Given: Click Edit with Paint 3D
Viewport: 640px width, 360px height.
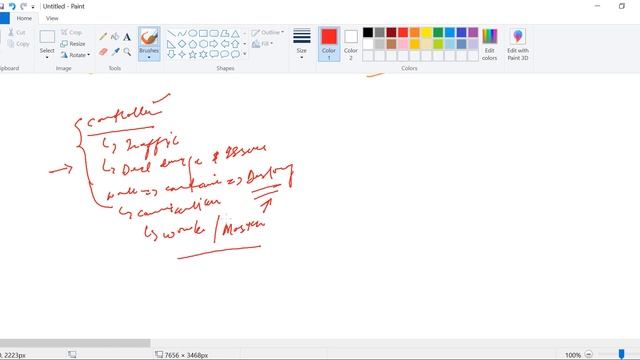Looking at the screenshot, I should point(518,44).
